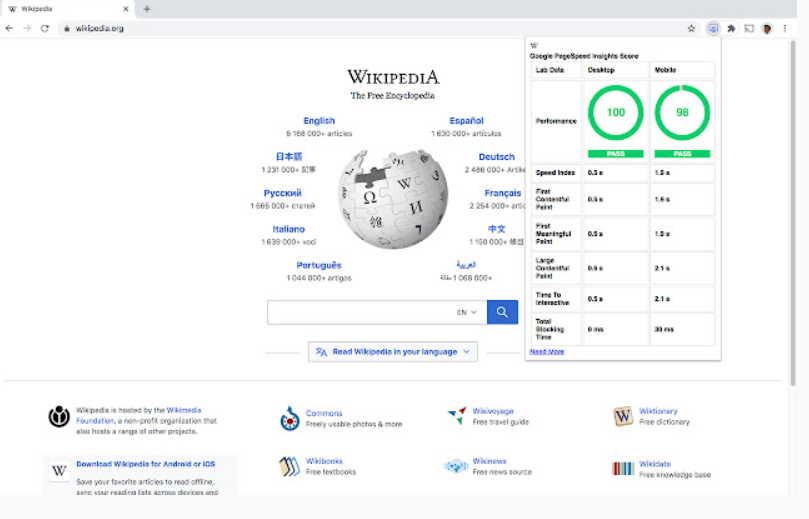
Task: Reload the page with the refresh icon
Action: point(45,28)
